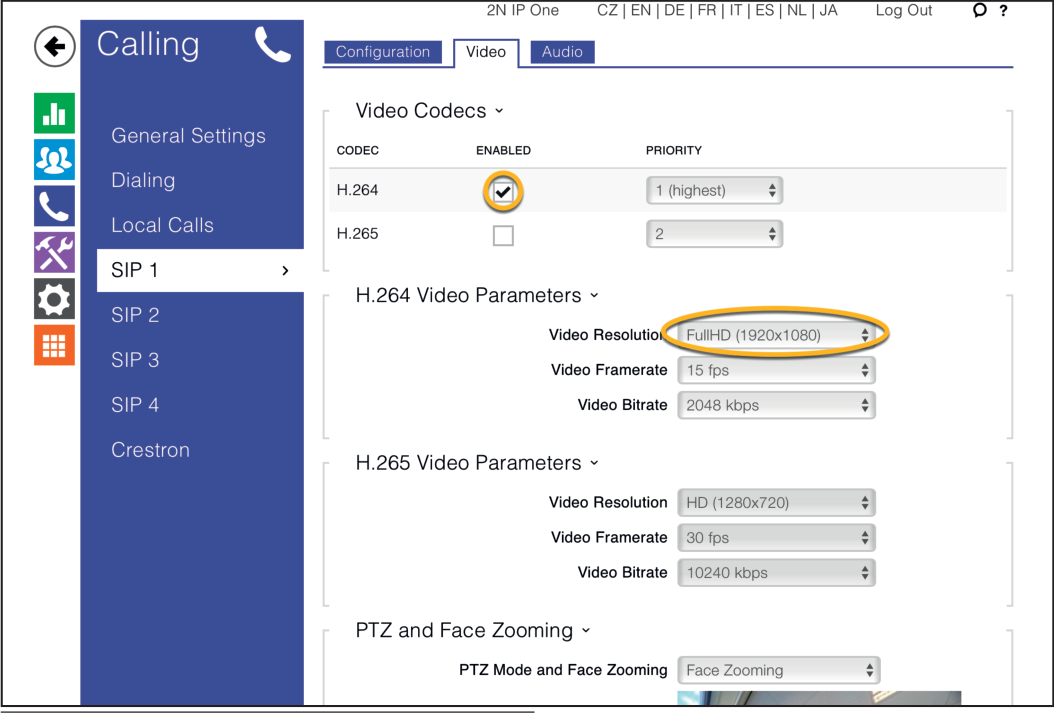Open the PTZ Mode and Face Zooming dropdown
This screenshot has width=1054, height=713.
pos(778,670)
